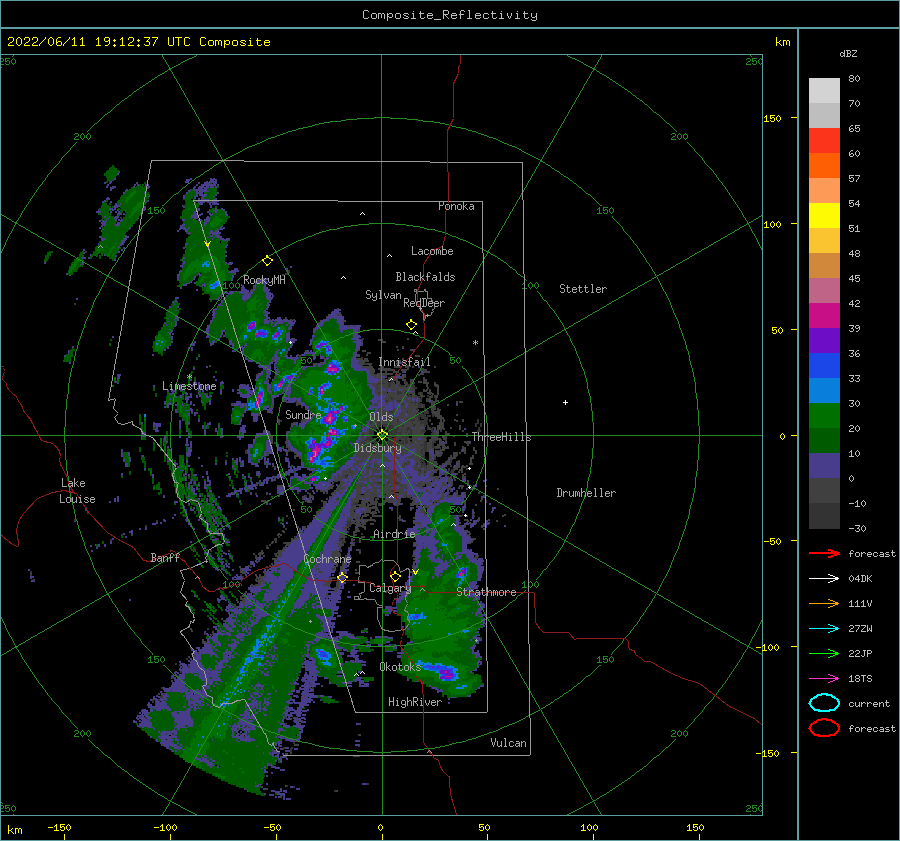Click the yellow marker south of RedDeer
This screenshot has height=841, width=900.
pyautogui.click(x=411, y=325)
